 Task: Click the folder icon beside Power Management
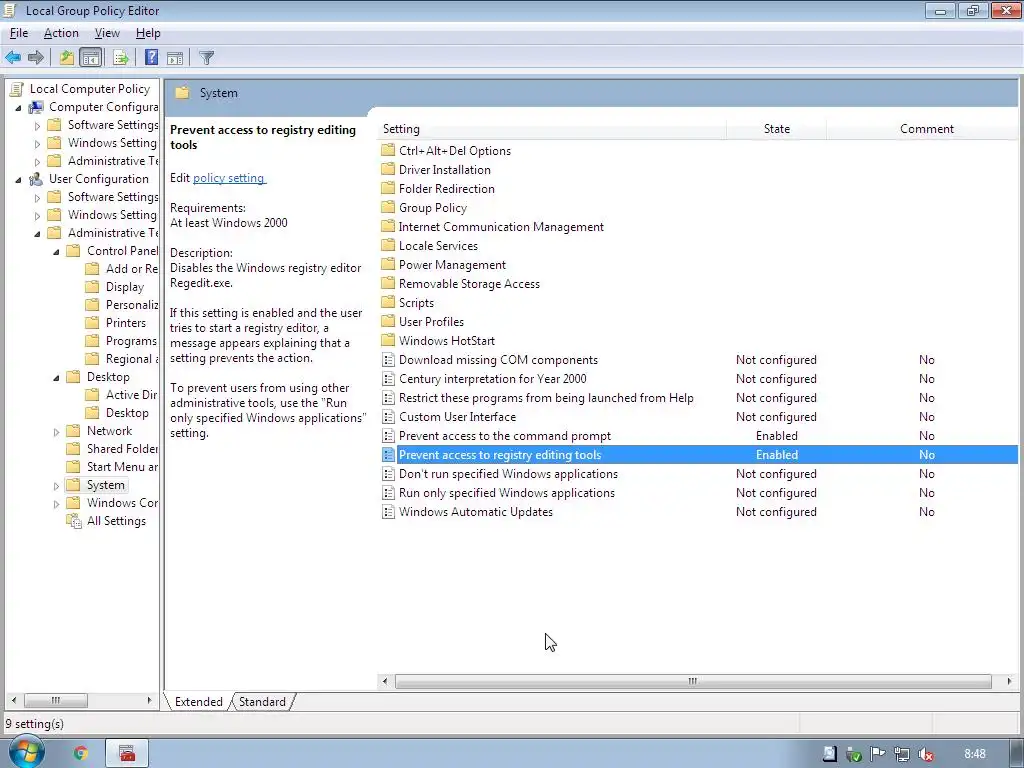click(388, 264)
